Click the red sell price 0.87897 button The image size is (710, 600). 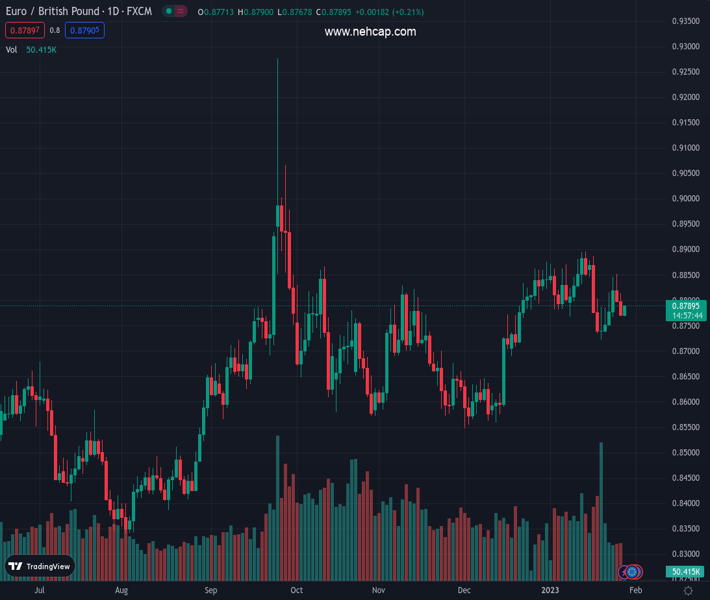(x=25, y=30)
